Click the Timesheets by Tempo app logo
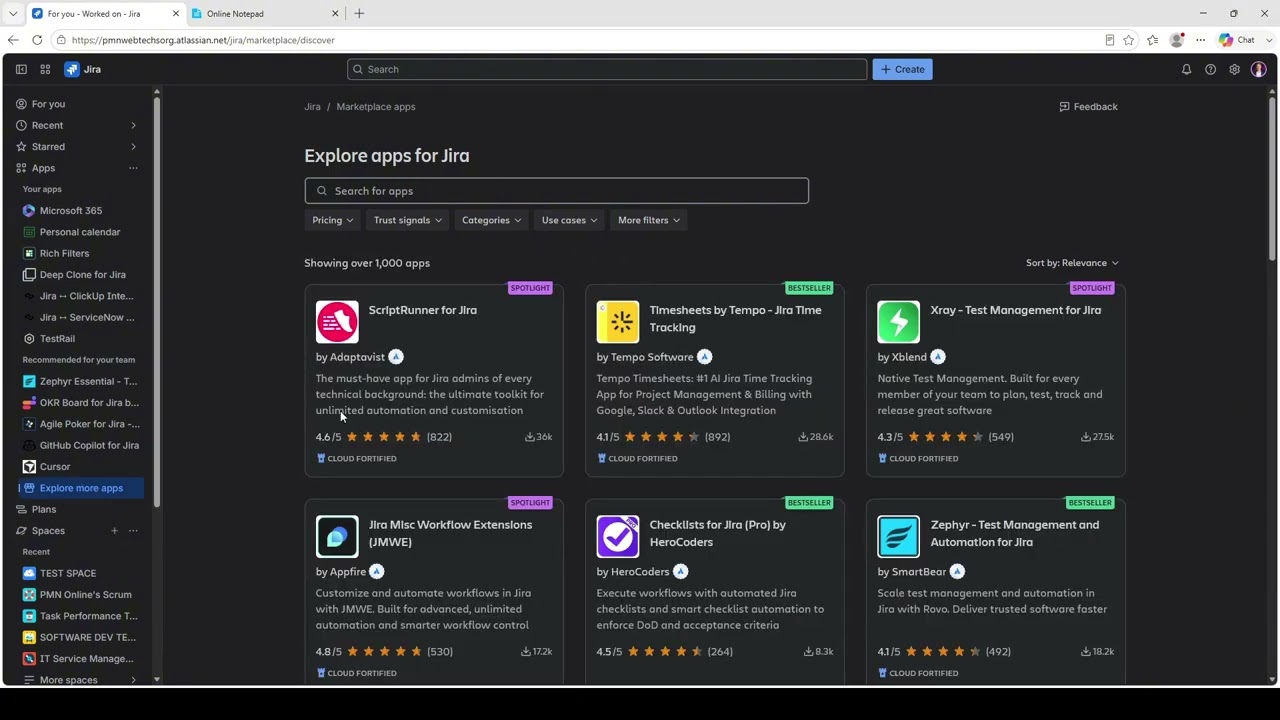 [x=618, y=322]
